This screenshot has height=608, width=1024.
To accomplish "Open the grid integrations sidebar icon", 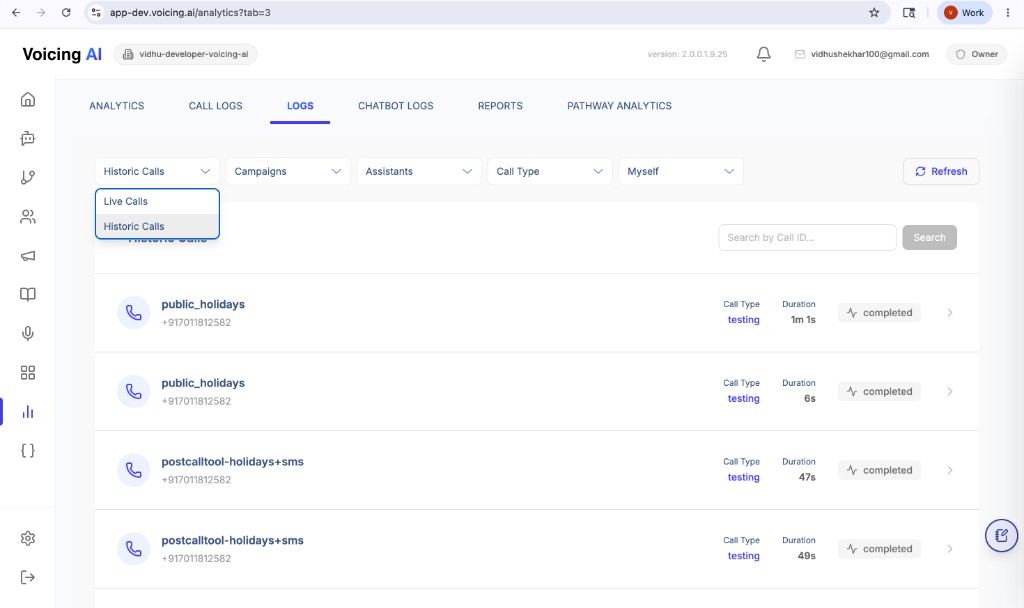I will (27, 372).
